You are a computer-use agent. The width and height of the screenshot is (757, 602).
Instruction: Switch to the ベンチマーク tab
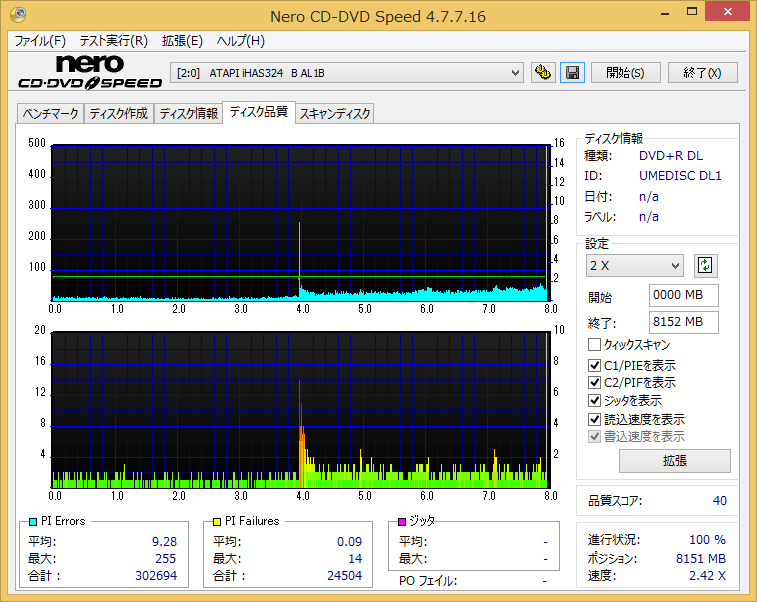[50, 113]
